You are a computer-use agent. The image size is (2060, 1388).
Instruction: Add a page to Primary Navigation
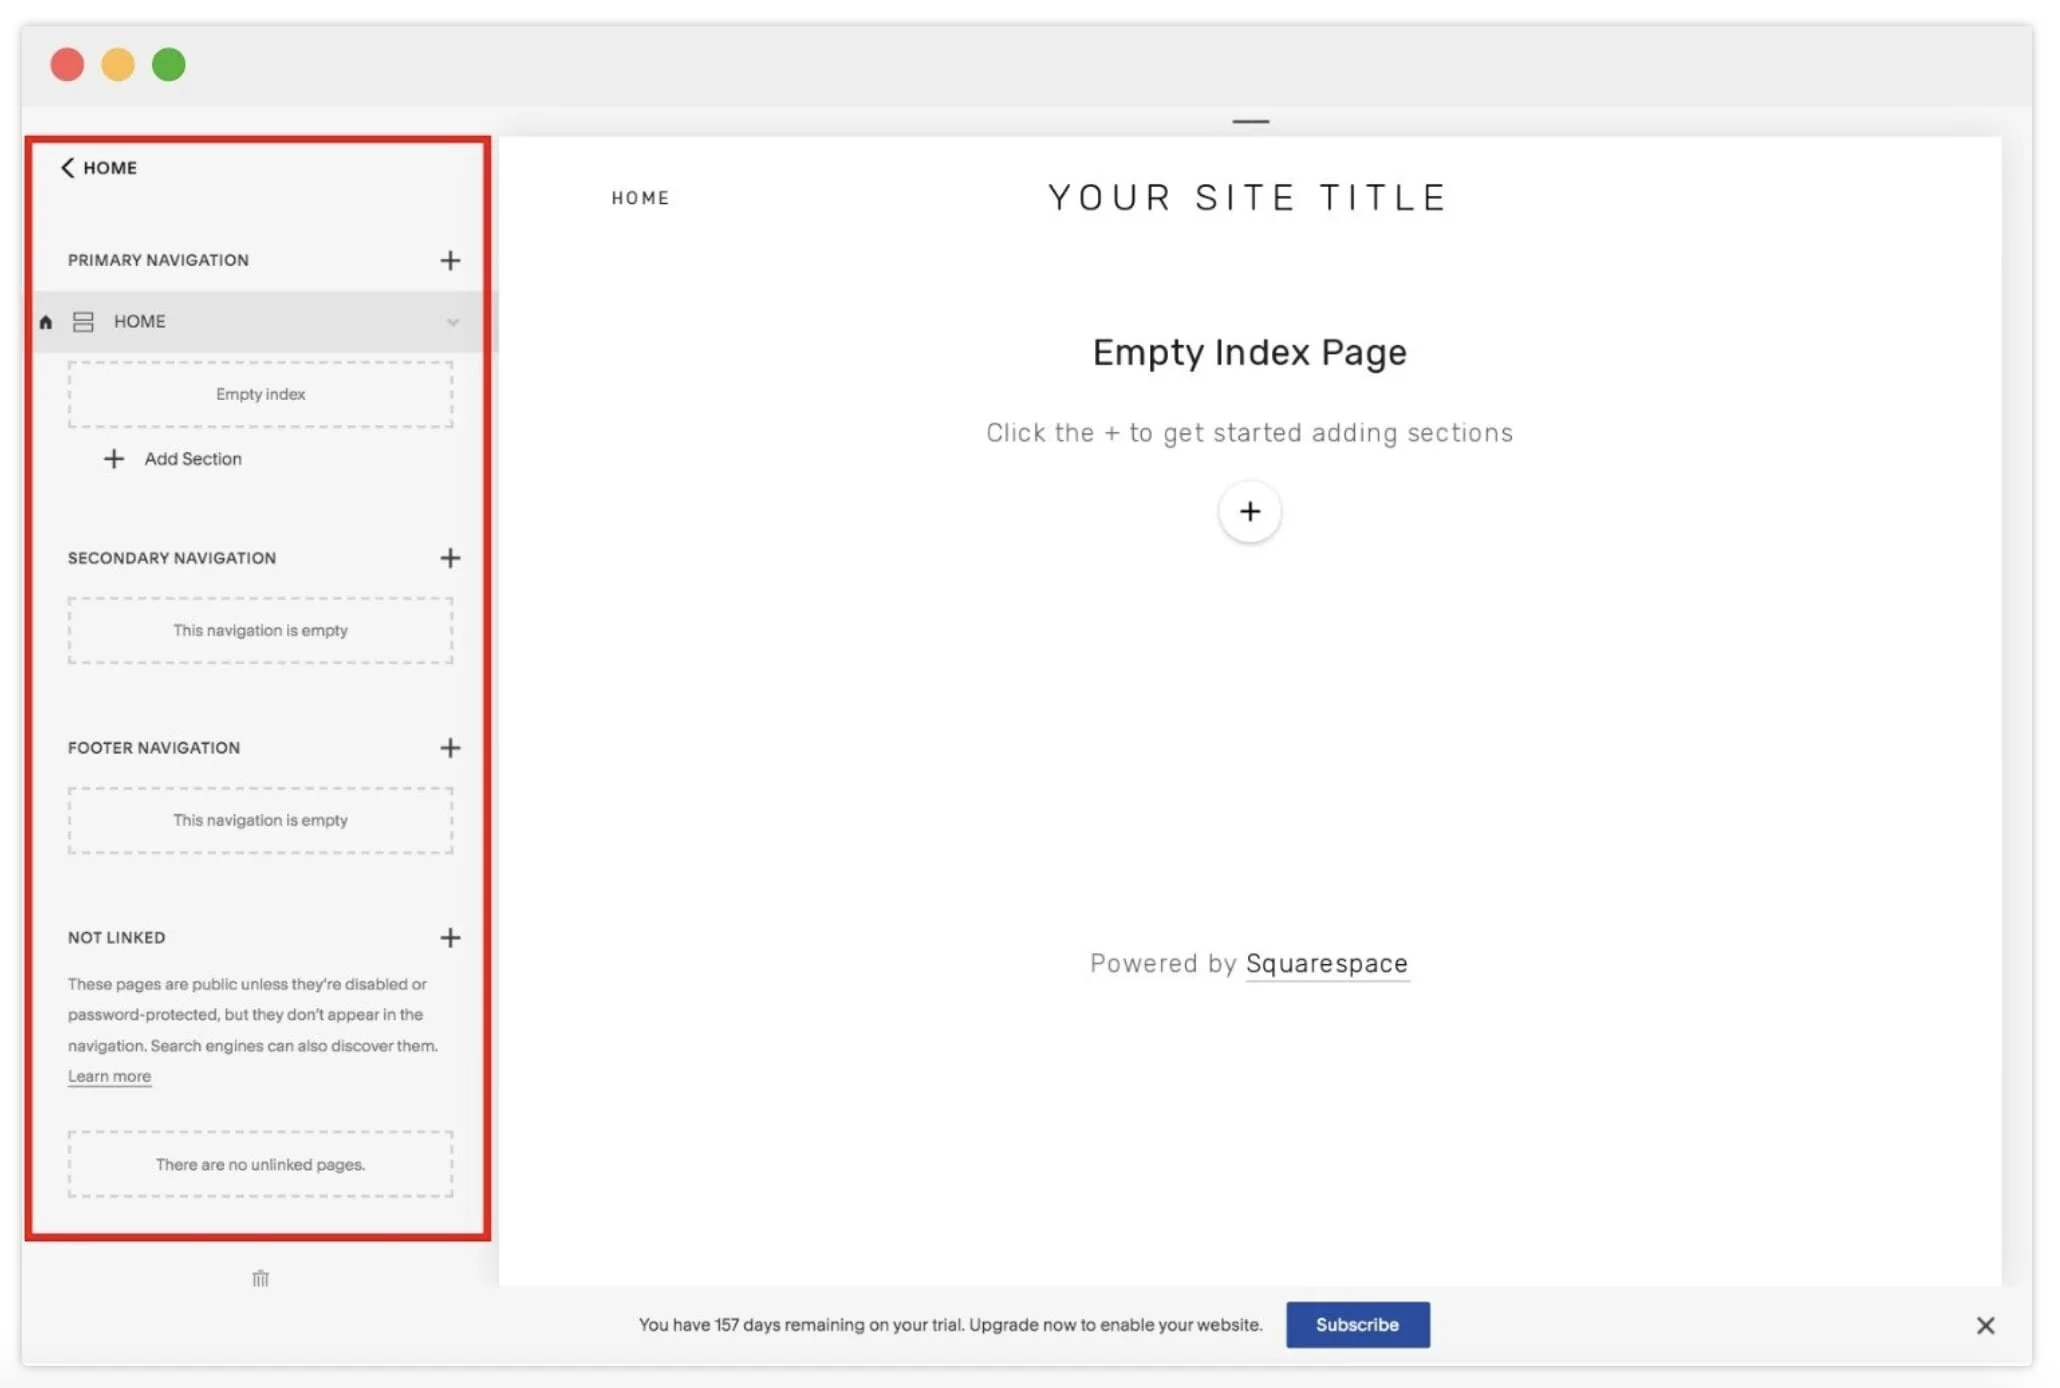coord(450,261)
